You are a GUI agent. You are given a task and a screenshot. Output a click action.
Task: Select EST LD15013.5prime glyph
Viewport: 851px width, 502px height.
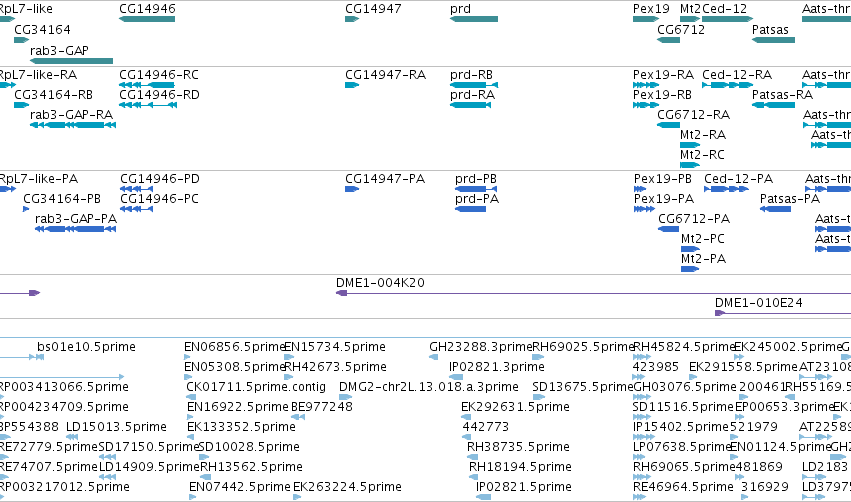(x=72, y=437)
